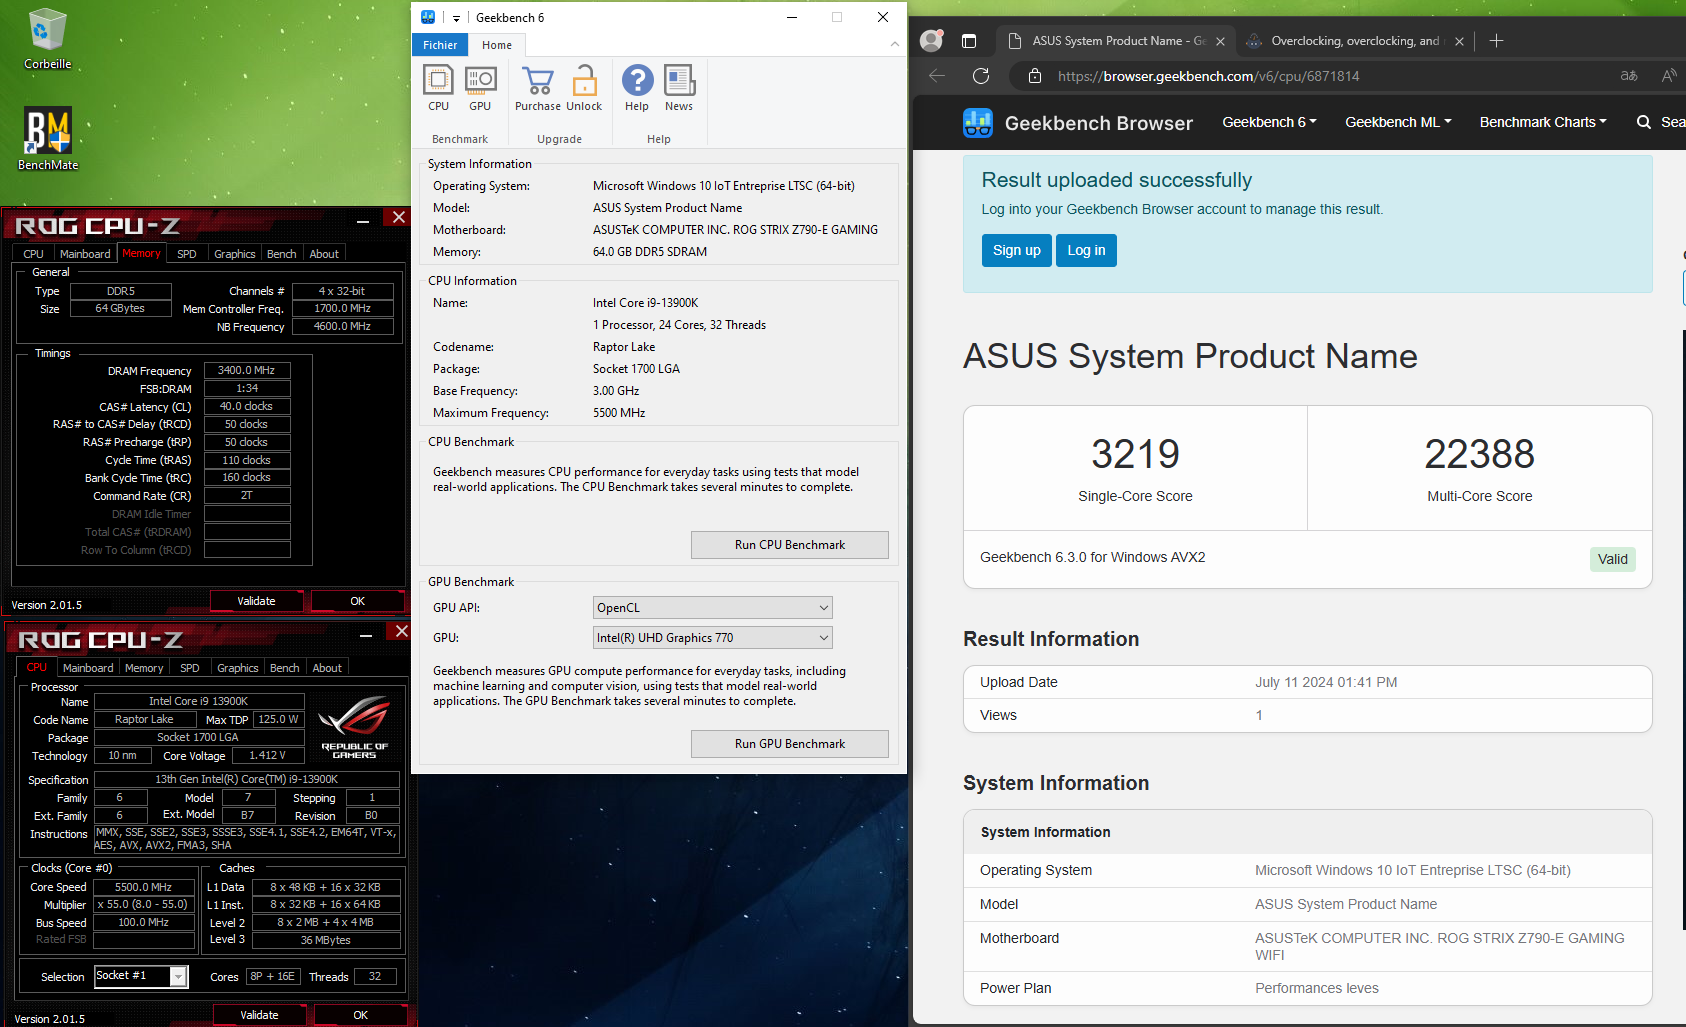Click Validate in upper CPU-Z window

coord(256,601)
